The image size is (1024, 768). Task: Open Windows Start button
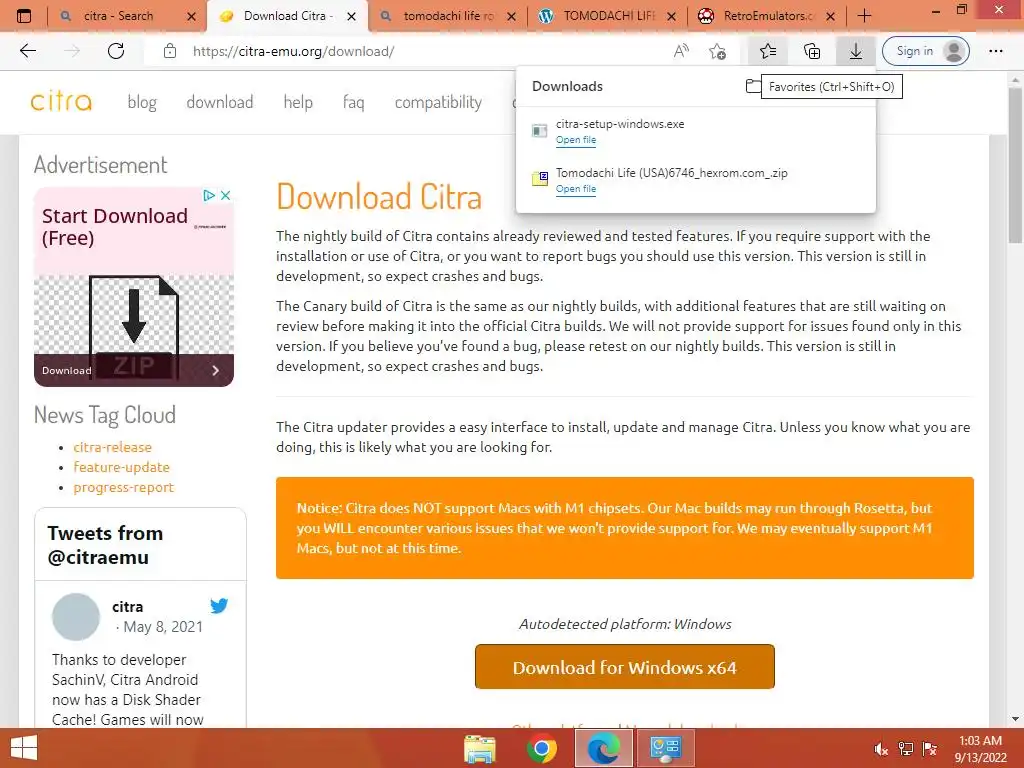(x=24, y=748)
